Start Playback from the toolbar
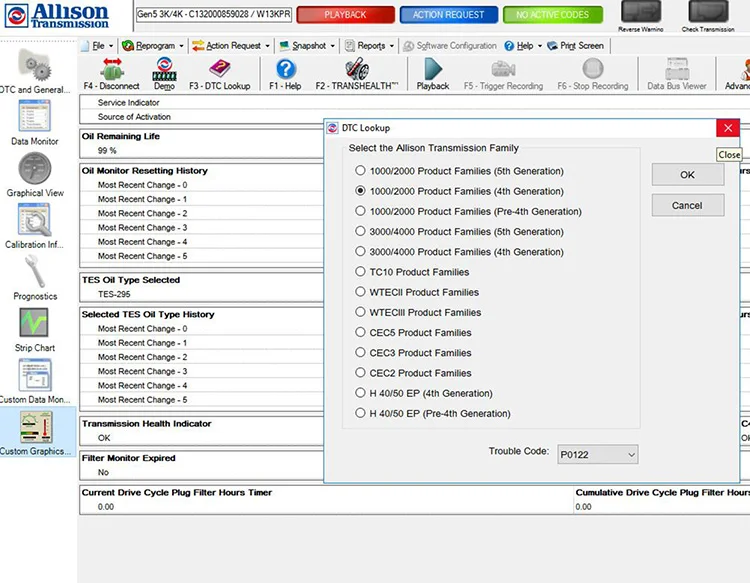Viewport: 750px width, 583px height. click(432, 74)
